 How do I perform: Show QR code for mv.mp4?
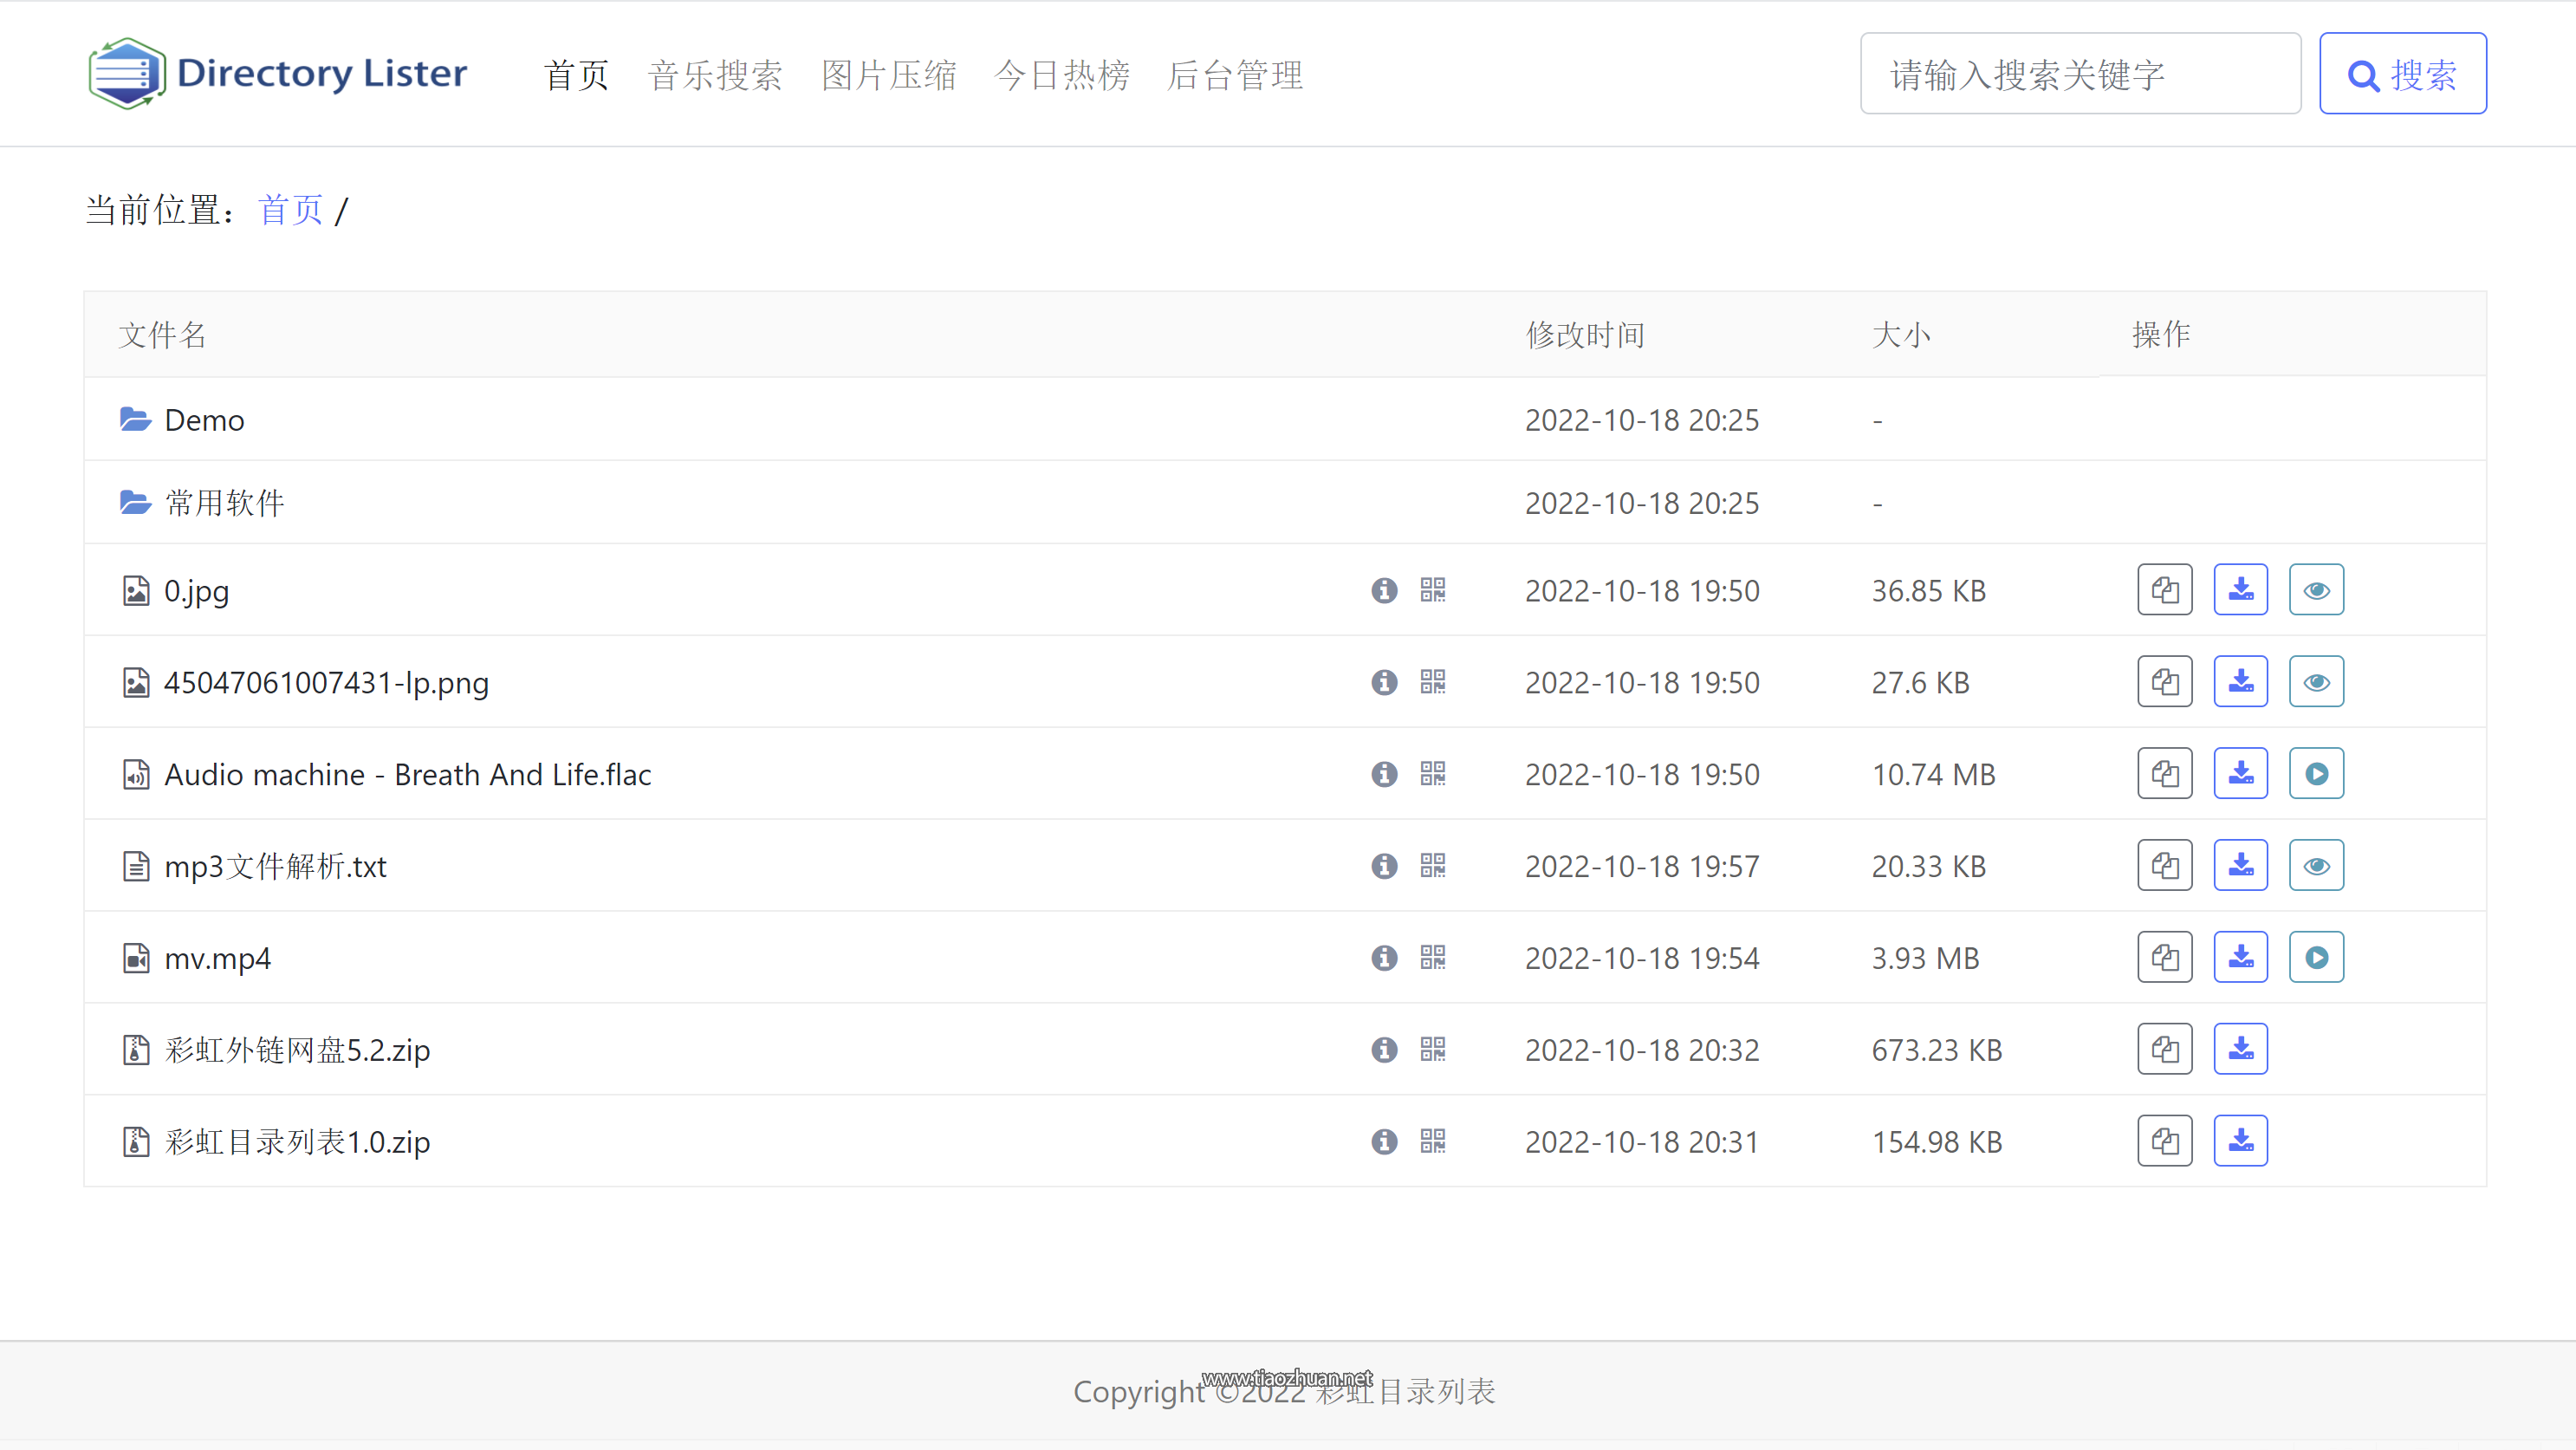pos(1432,958)
